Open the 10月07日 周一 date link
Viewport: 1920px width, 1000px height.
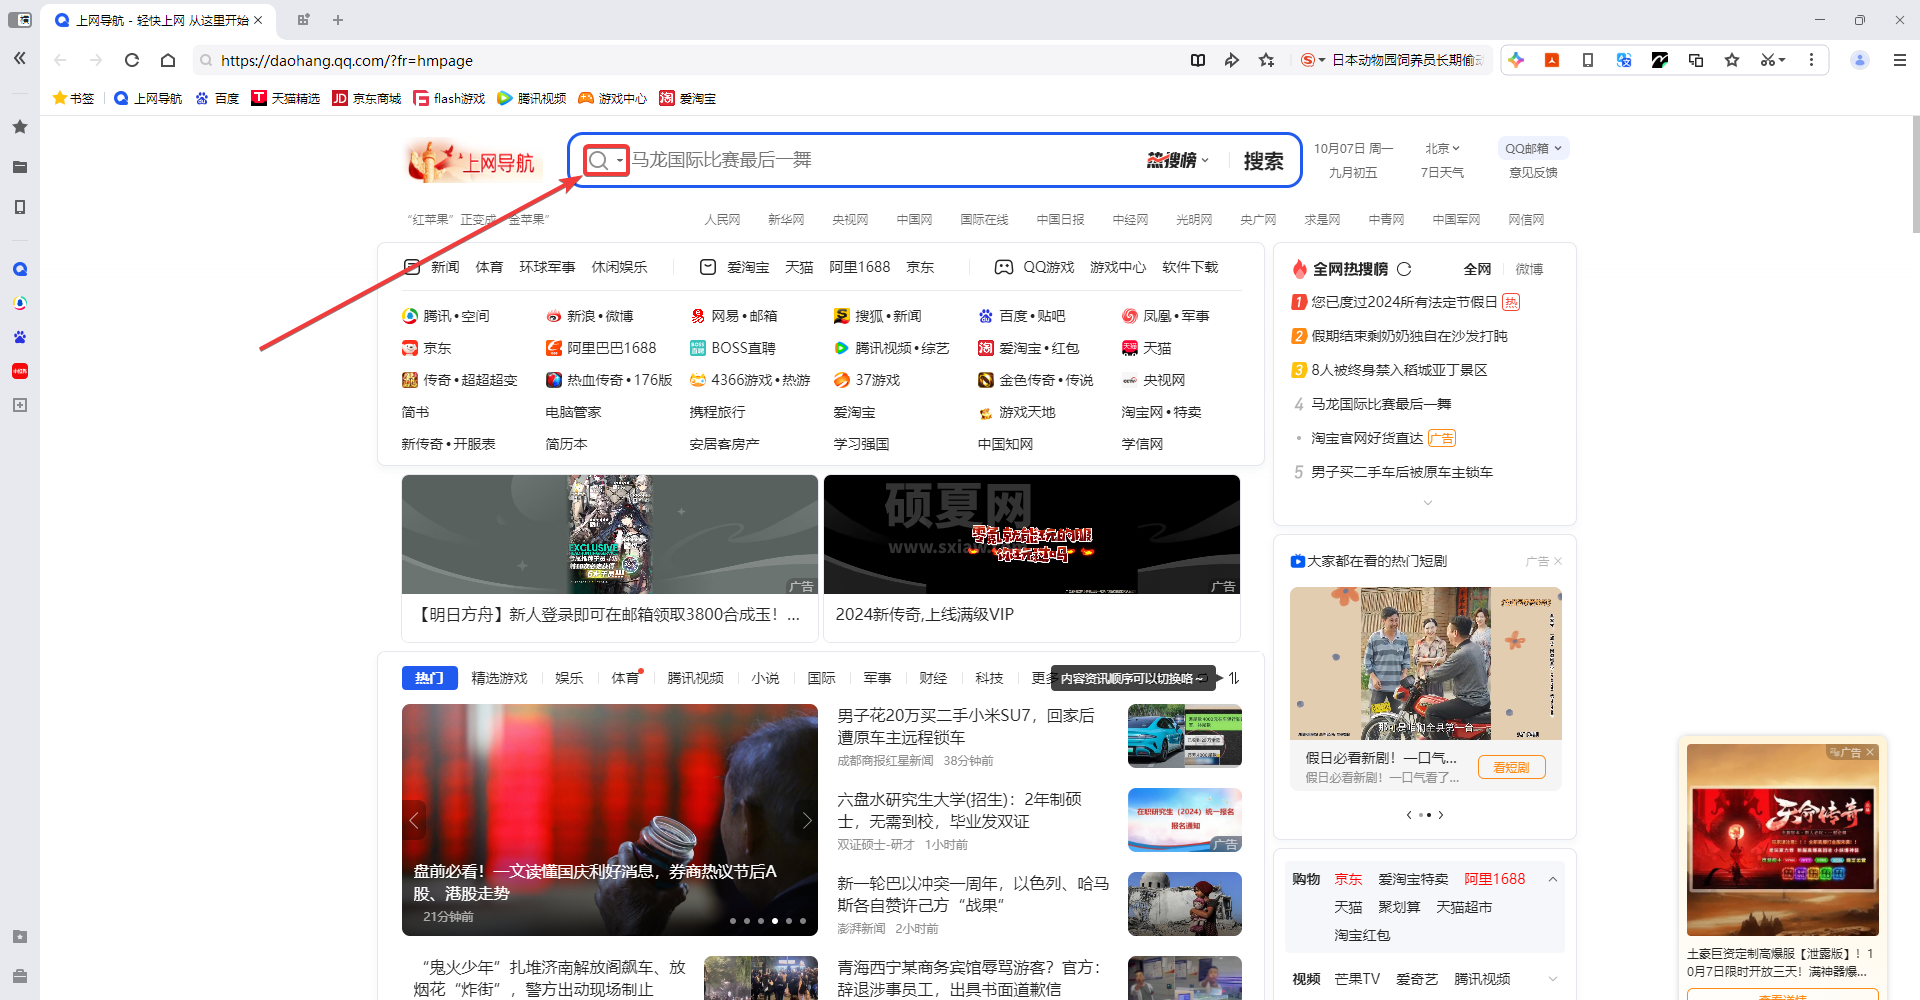(1352, 148)
